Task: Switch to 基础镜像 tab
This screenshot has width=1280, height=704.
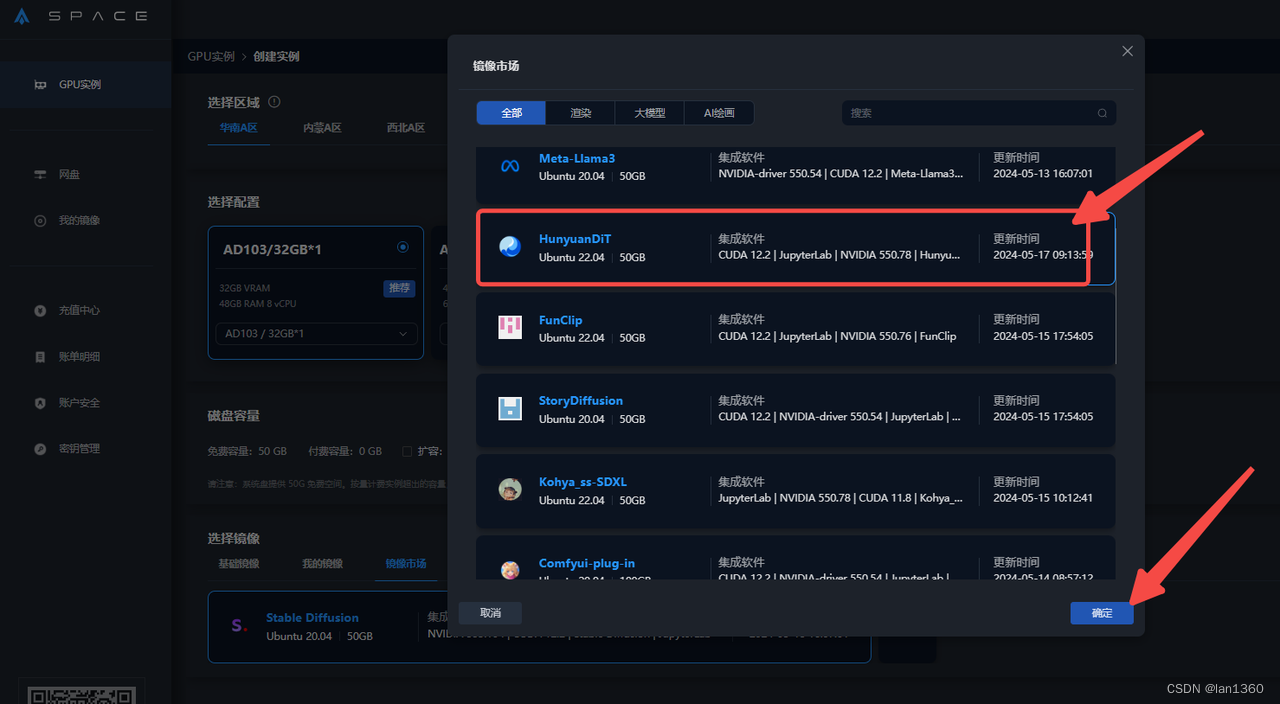Action: pos(239,564)
